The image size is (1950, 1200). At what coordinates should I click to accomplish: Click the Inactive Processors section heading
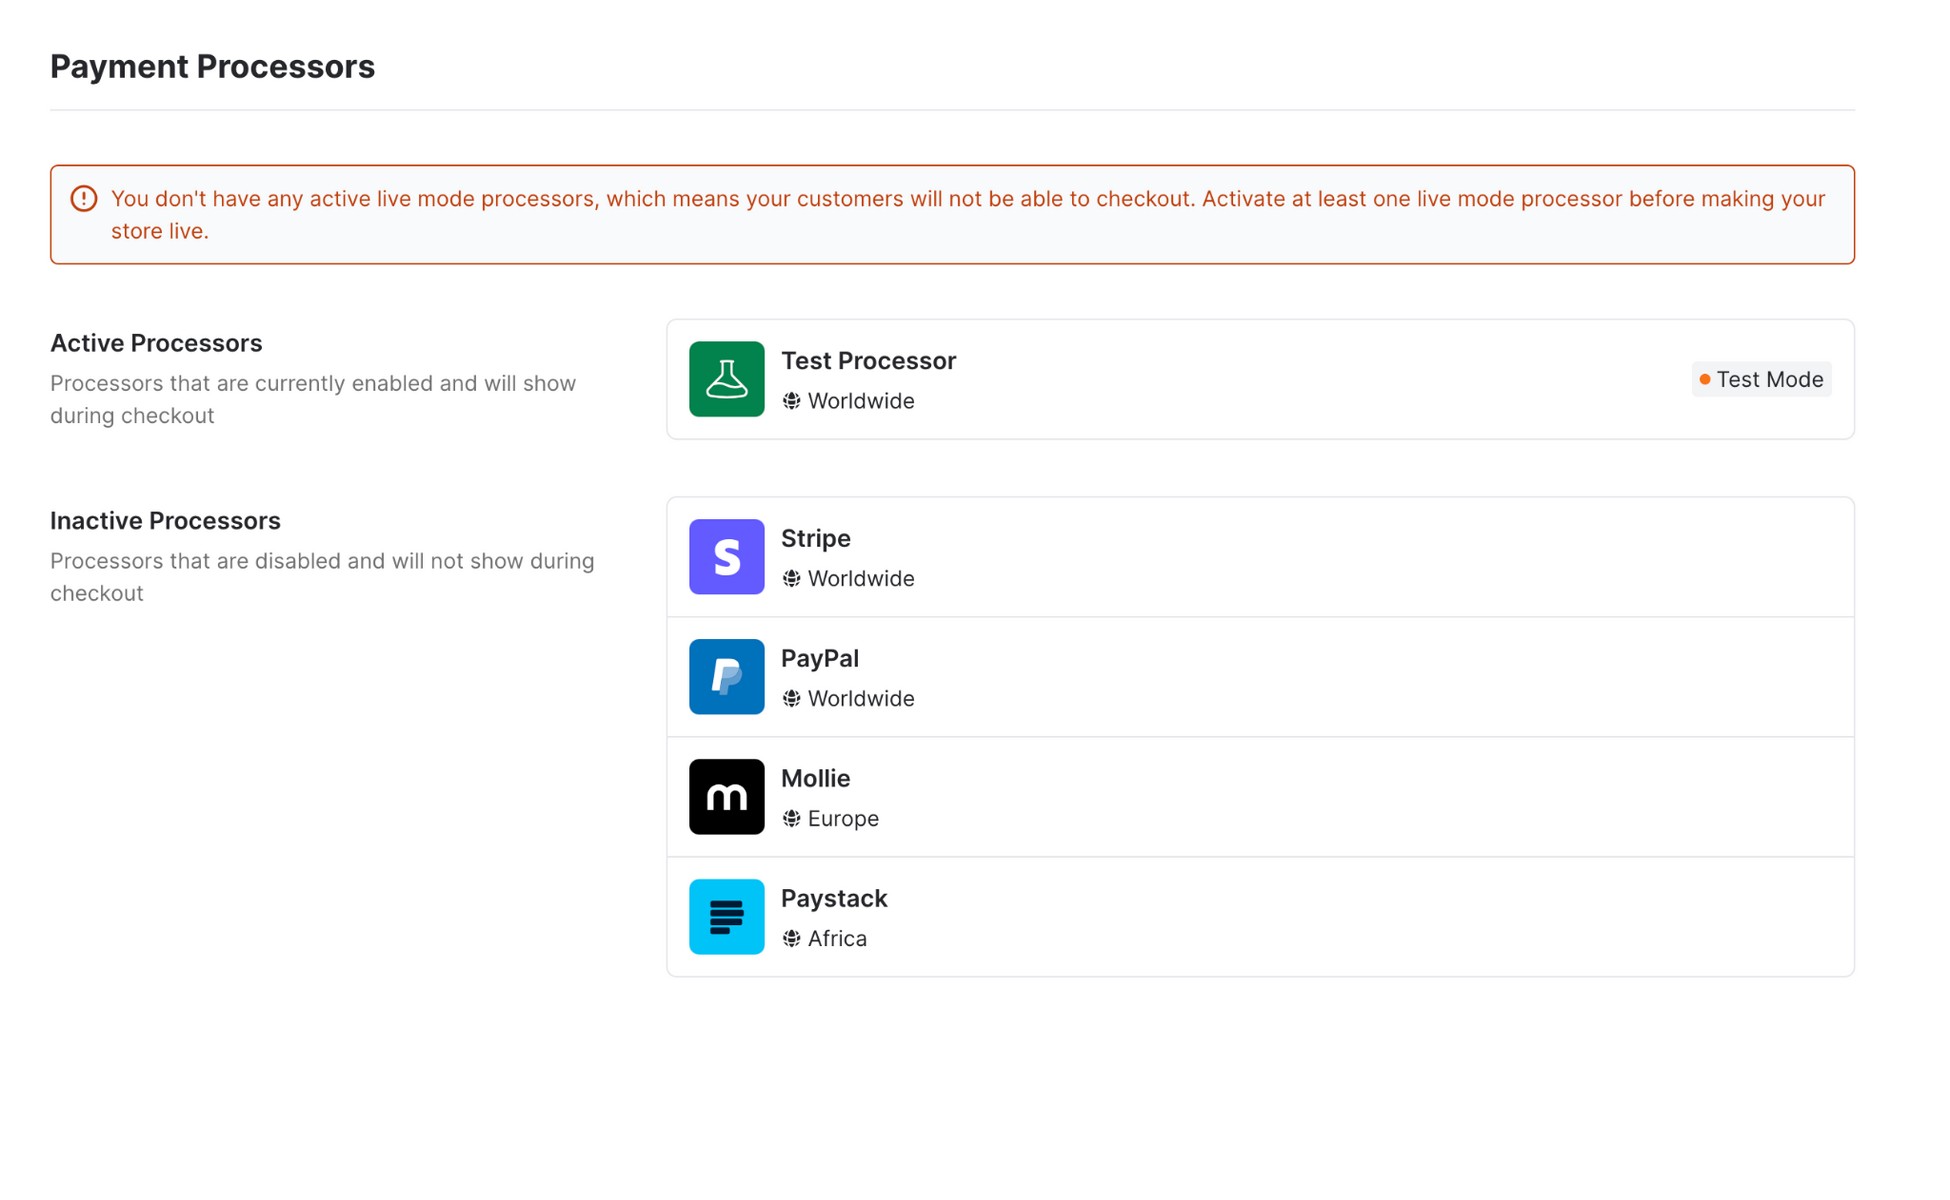(x=165, y=521)
